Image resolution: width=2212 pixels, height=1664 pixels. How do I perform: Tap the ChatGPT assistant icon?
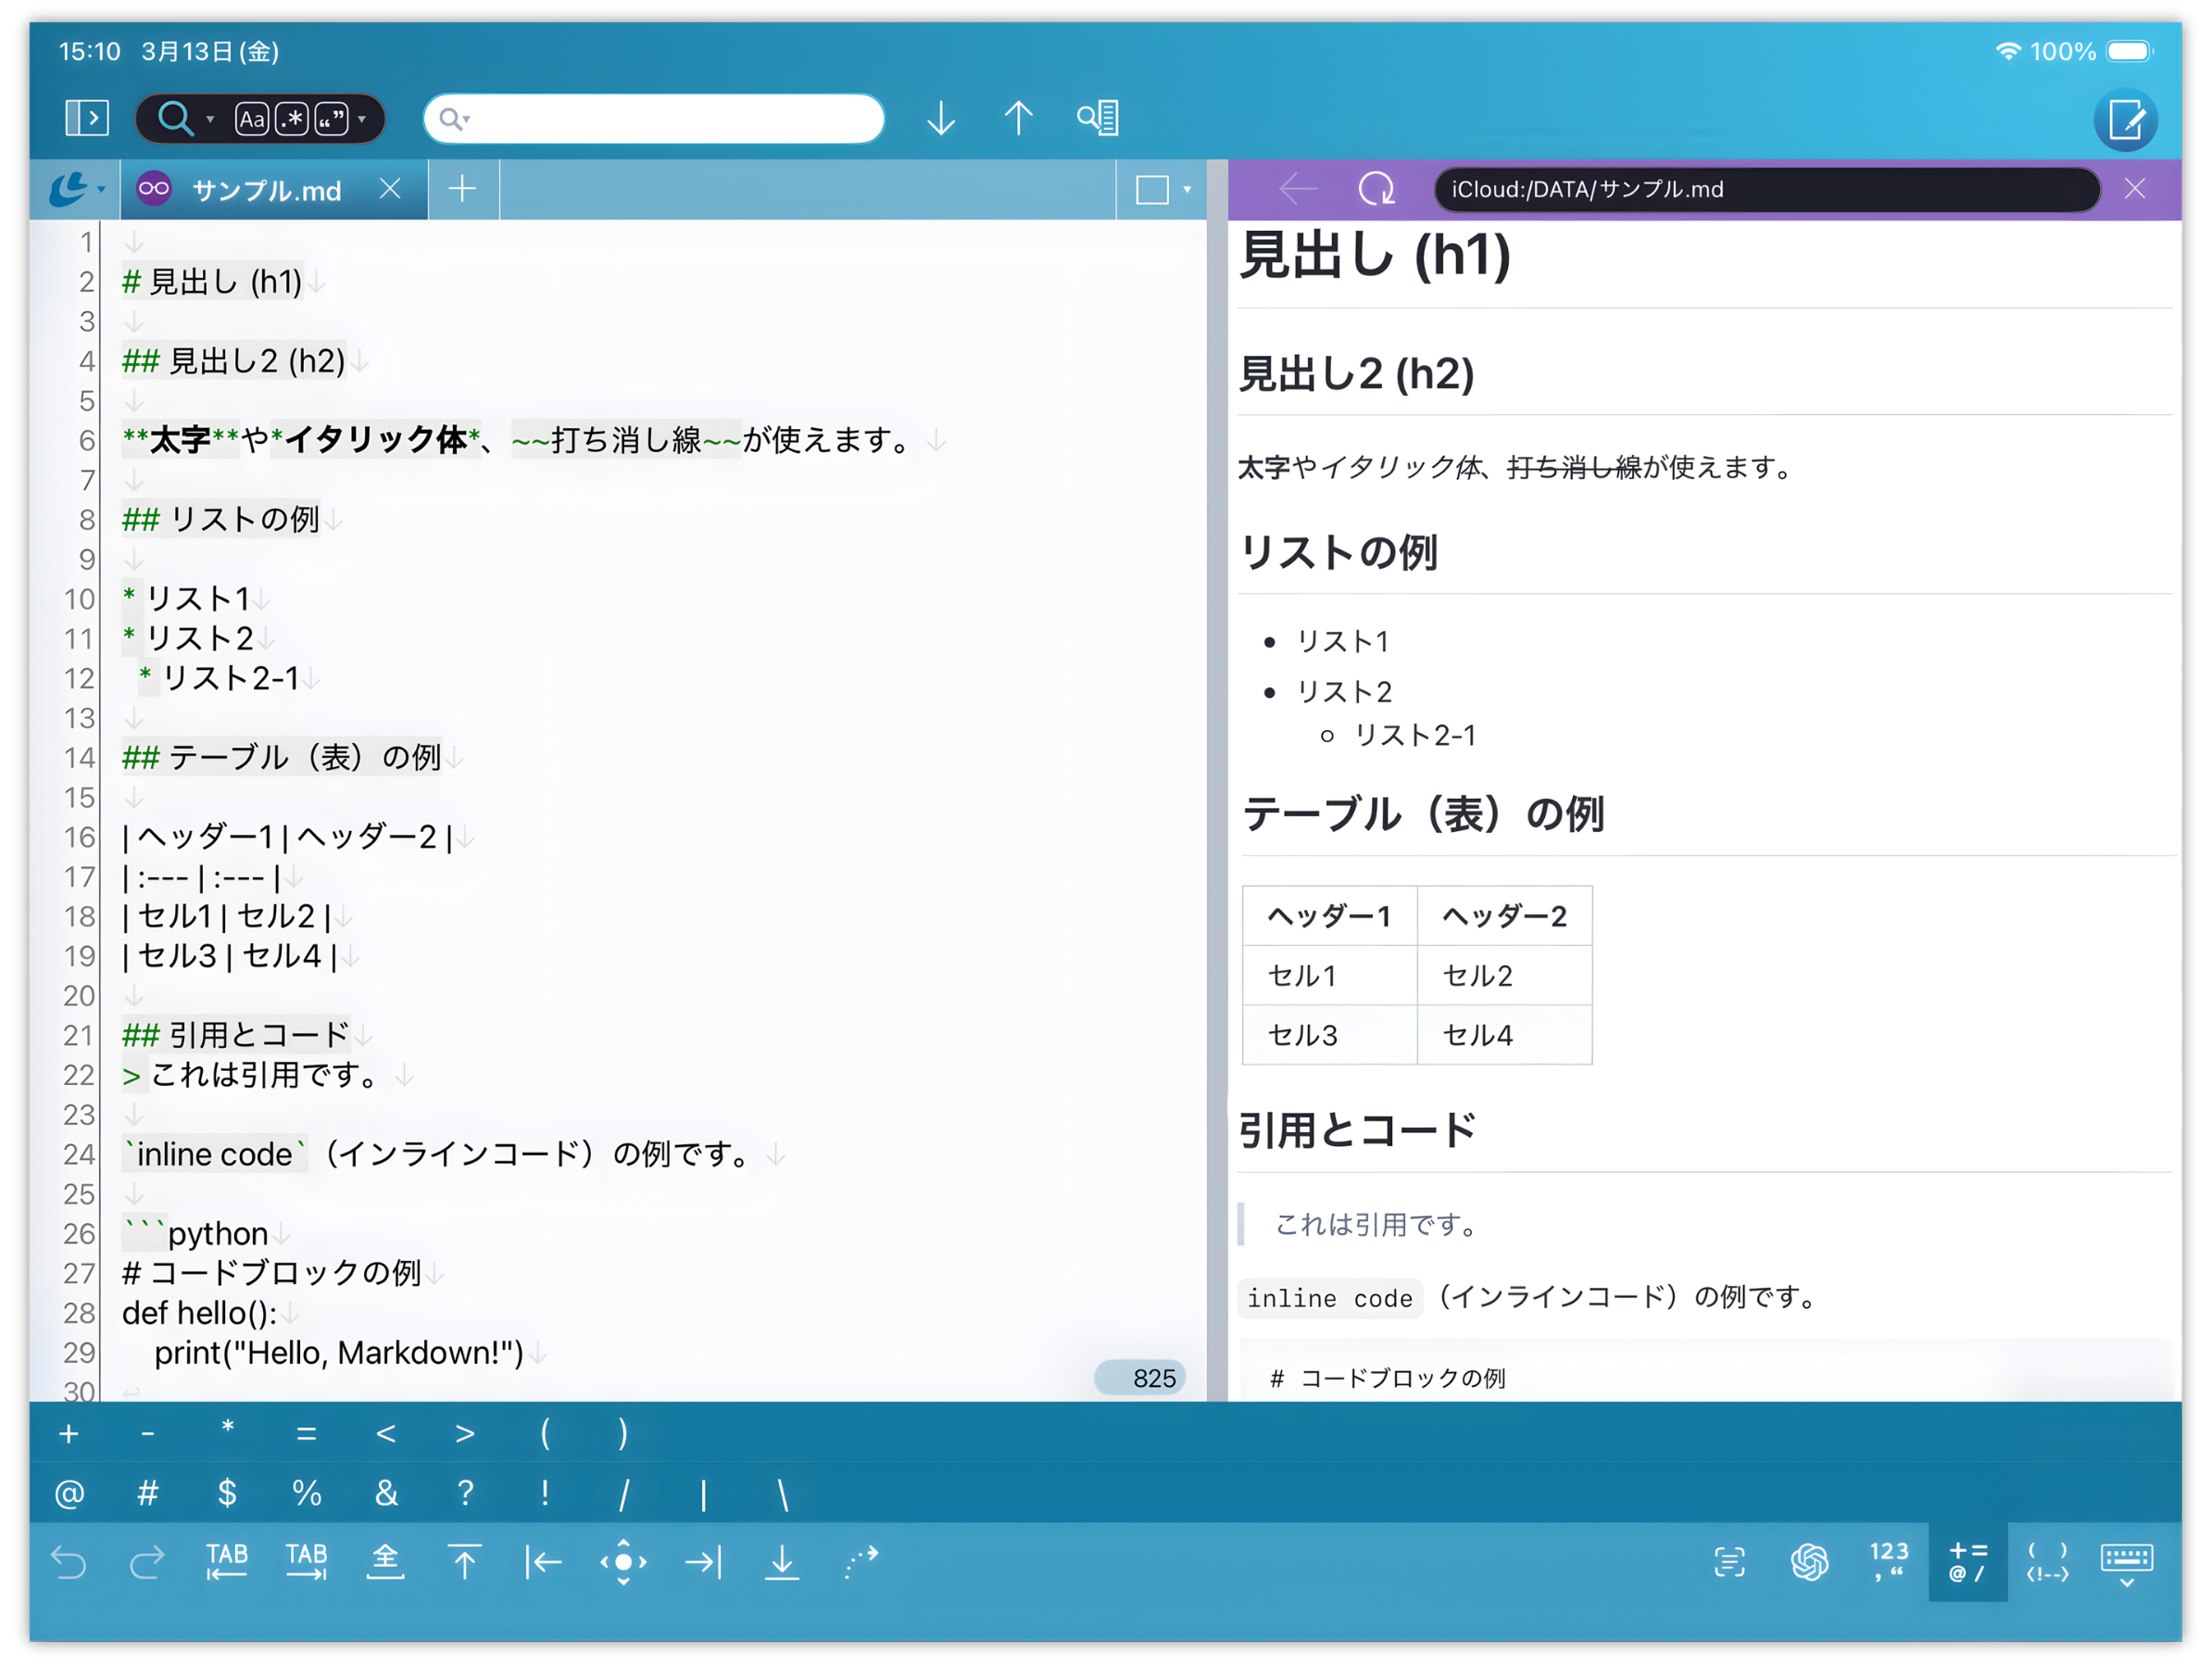coord(1809,1561)
